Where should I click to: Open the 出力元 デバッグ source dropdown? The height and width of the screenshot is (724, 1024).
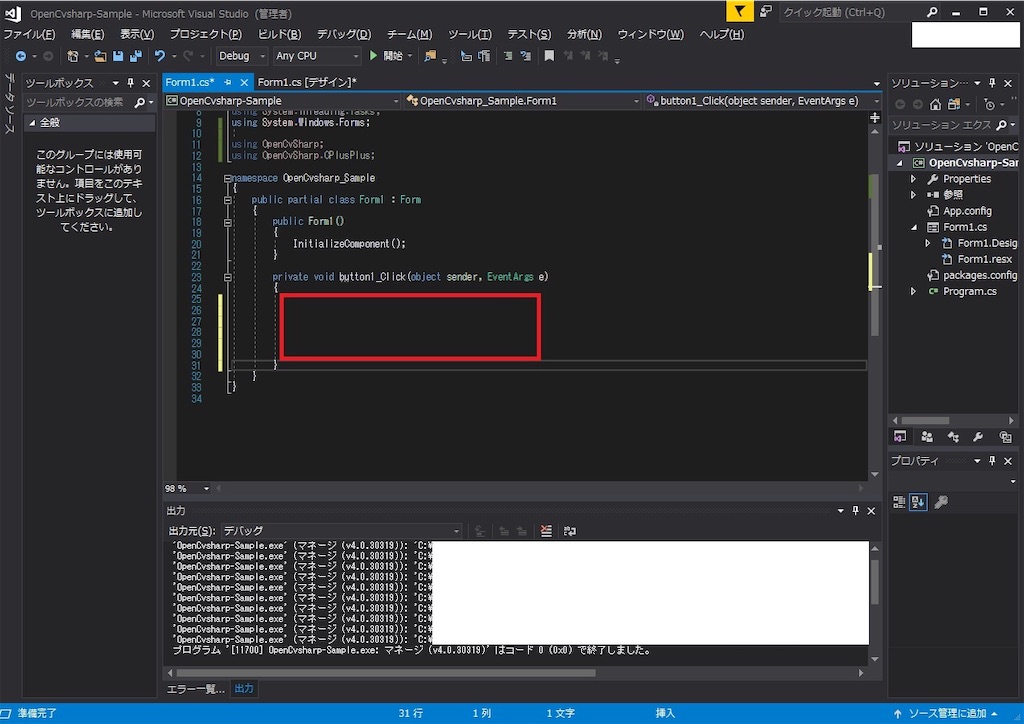click(342, 531)
